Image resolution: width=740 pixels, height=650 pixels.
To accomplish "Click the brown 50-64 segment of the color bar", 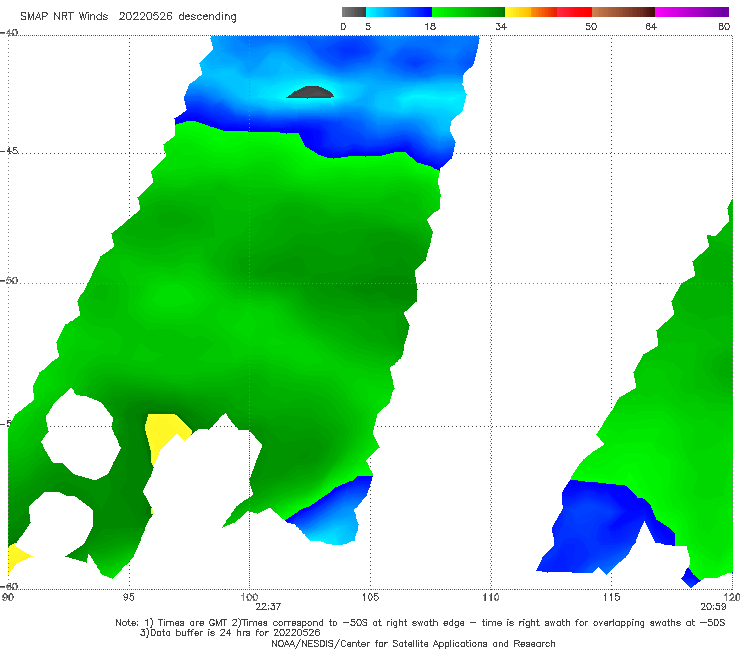I will 623,12.
